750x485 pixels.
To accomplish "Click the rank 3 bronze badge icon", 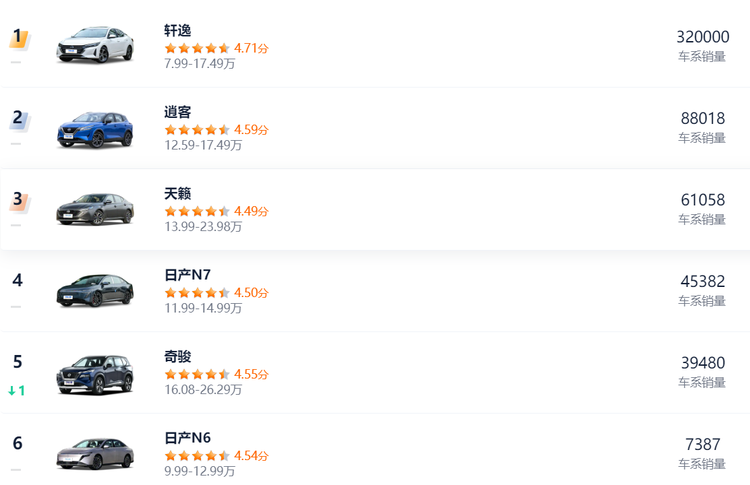I will click(18, 200).
